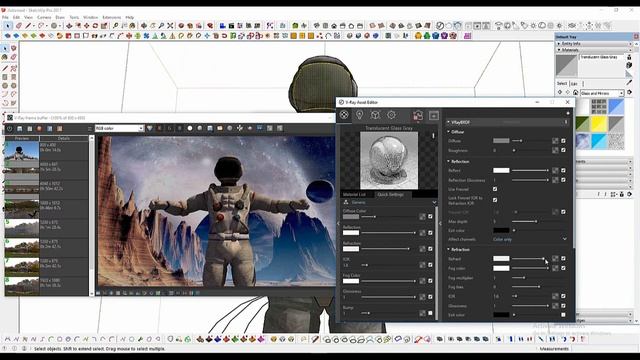Toggle the Use Fresnel checkbox
Image resolution: width=640 pixels, height=360 pixels.
pyautogui.click(x=495, y=189)
